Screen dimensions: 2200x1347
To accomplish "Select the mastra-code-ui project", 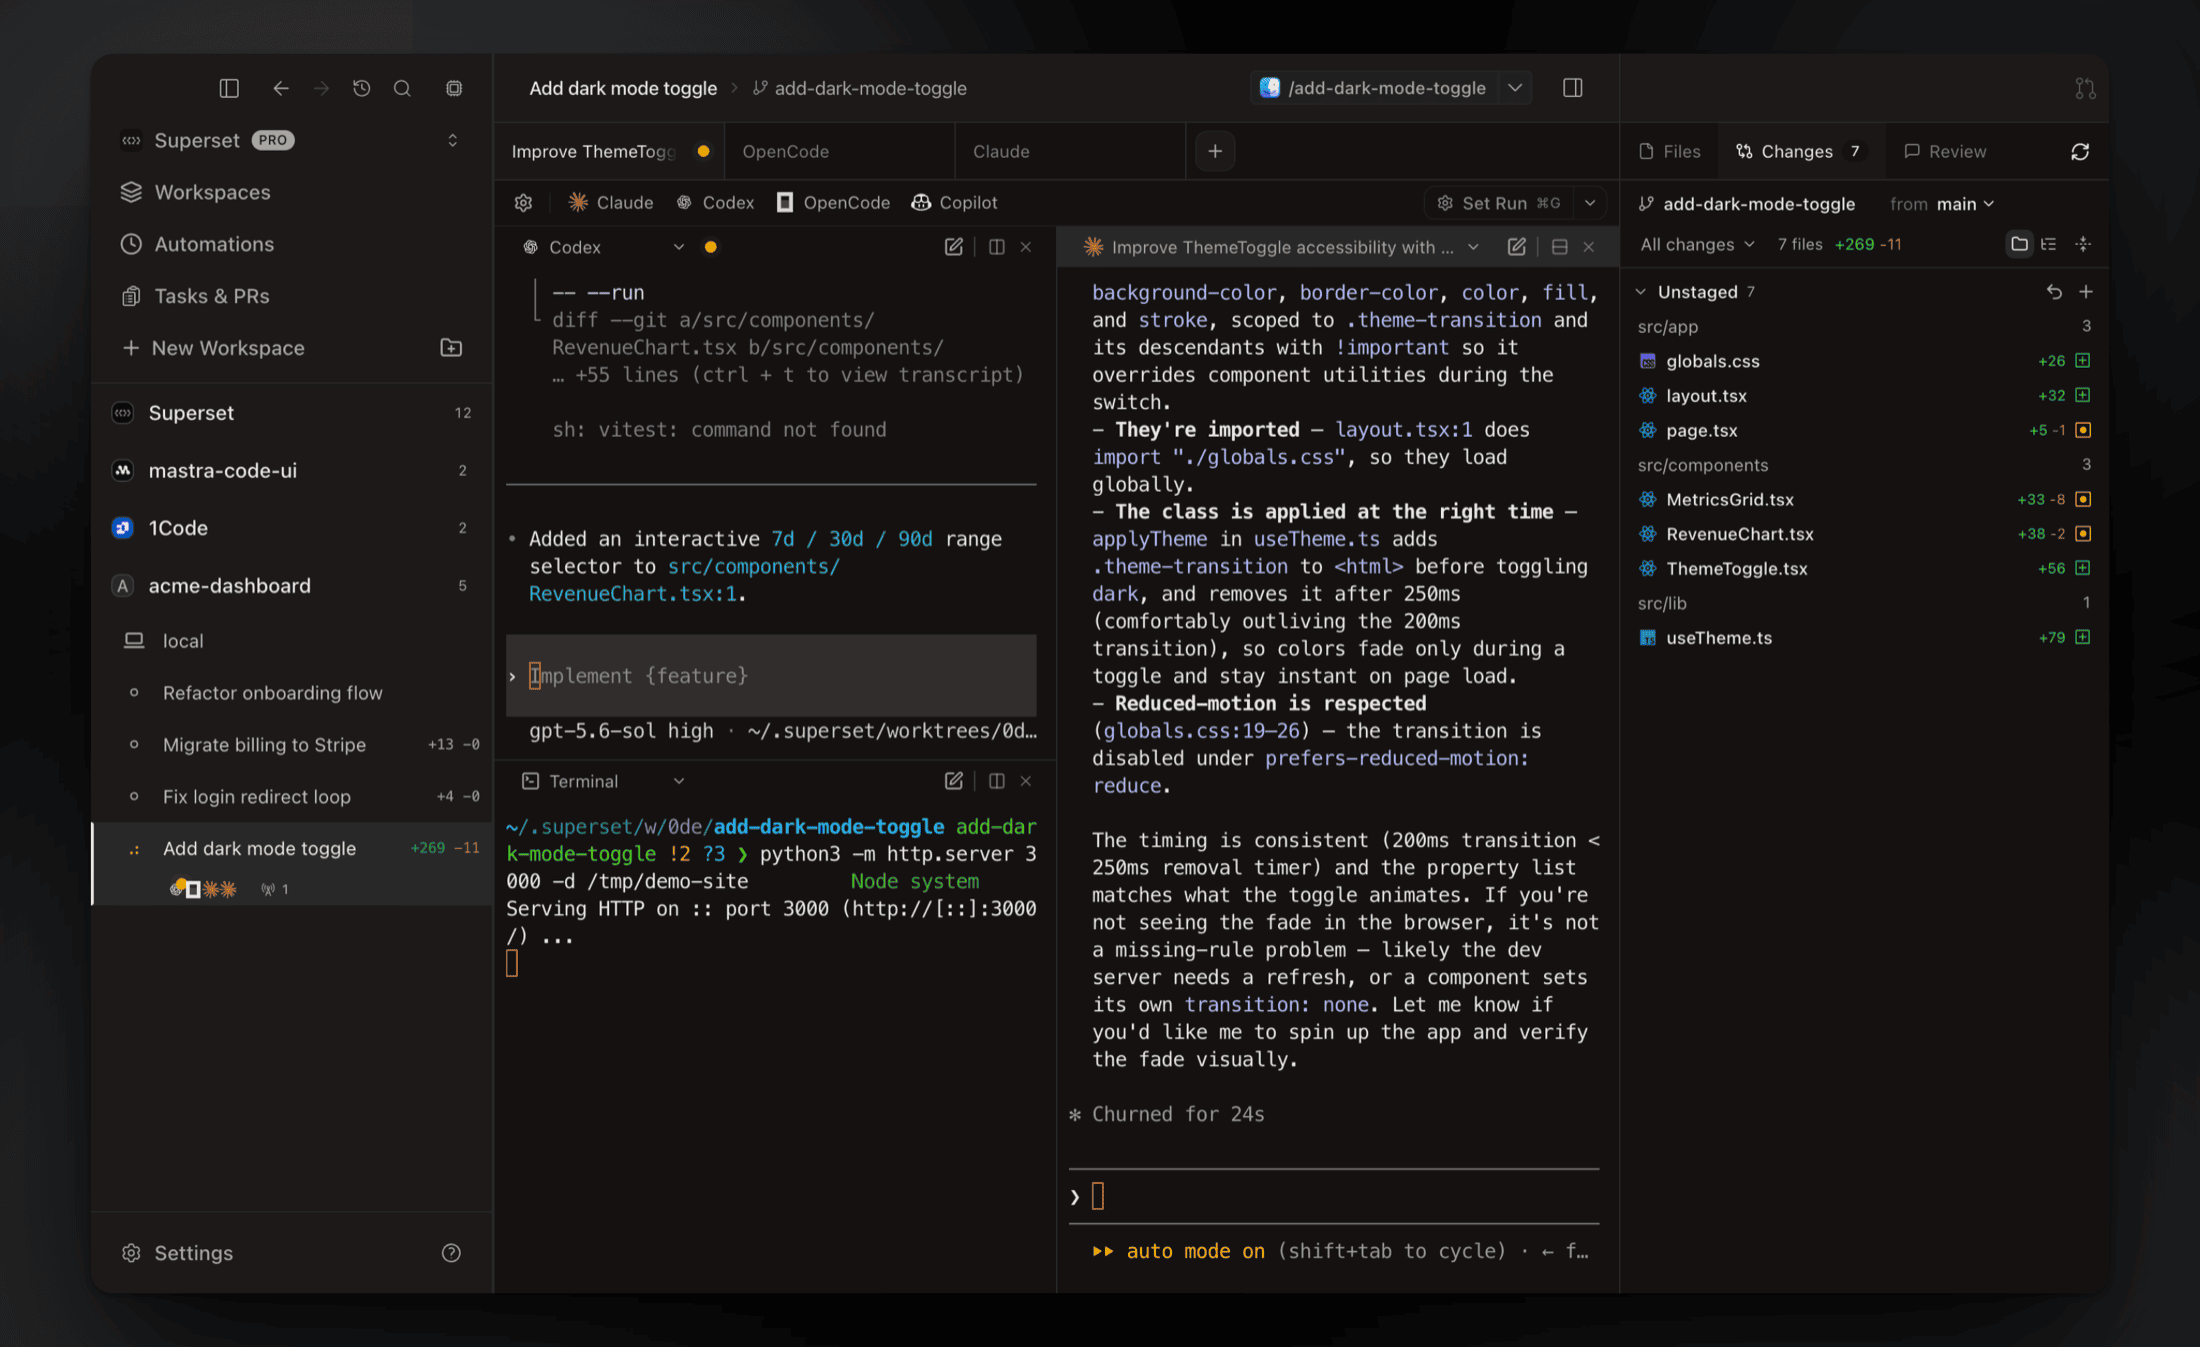I will pyautogui.click(x=291, y=470).
